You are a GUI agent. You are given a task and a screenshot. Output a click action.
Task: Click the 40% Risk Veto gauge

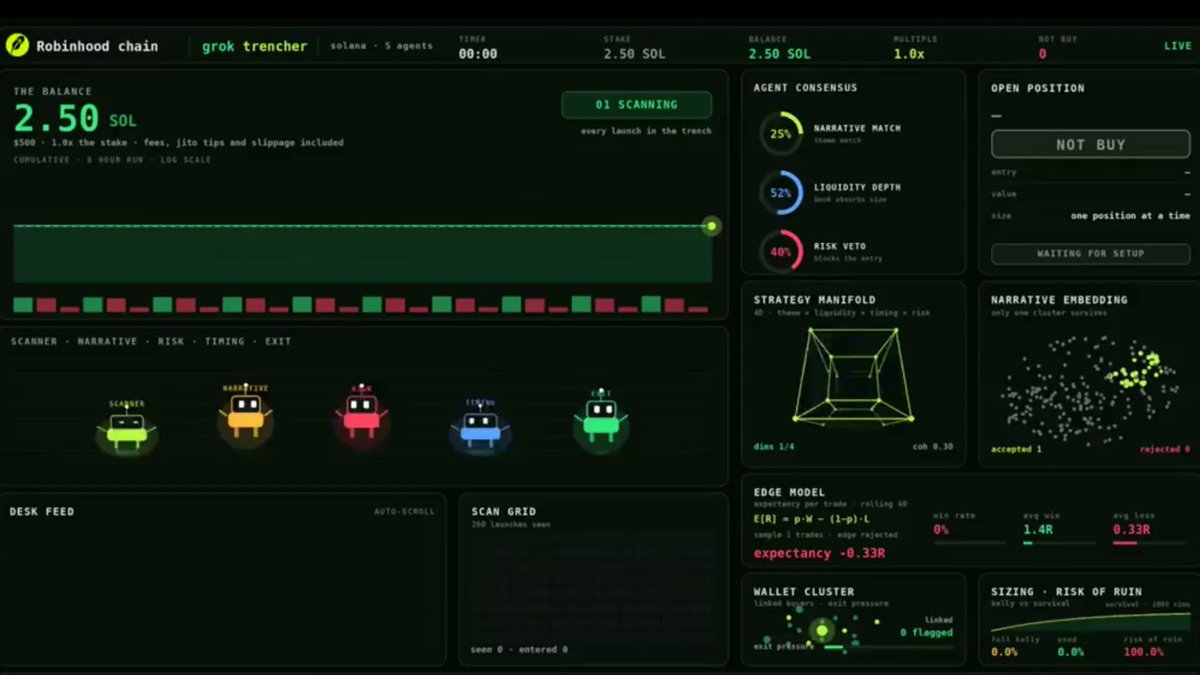coord(780,251)
